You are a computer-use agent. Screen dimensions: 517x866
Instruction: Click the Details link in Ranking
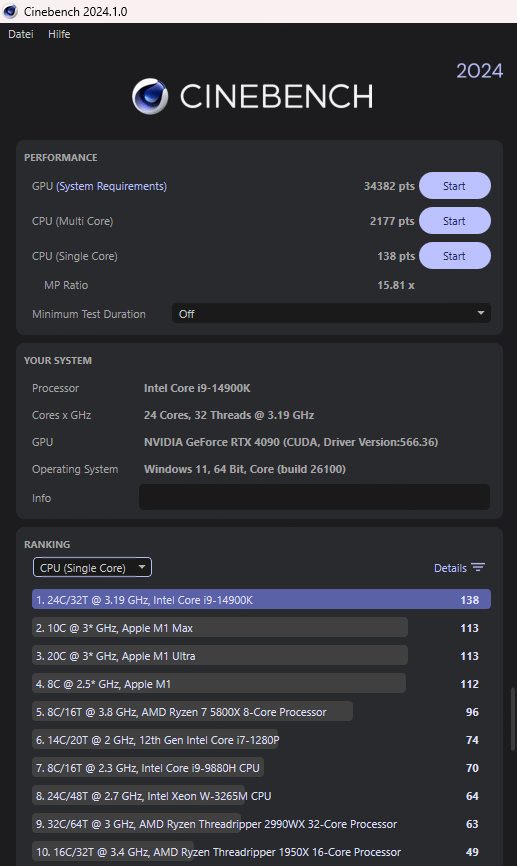(x=450, y=568)
